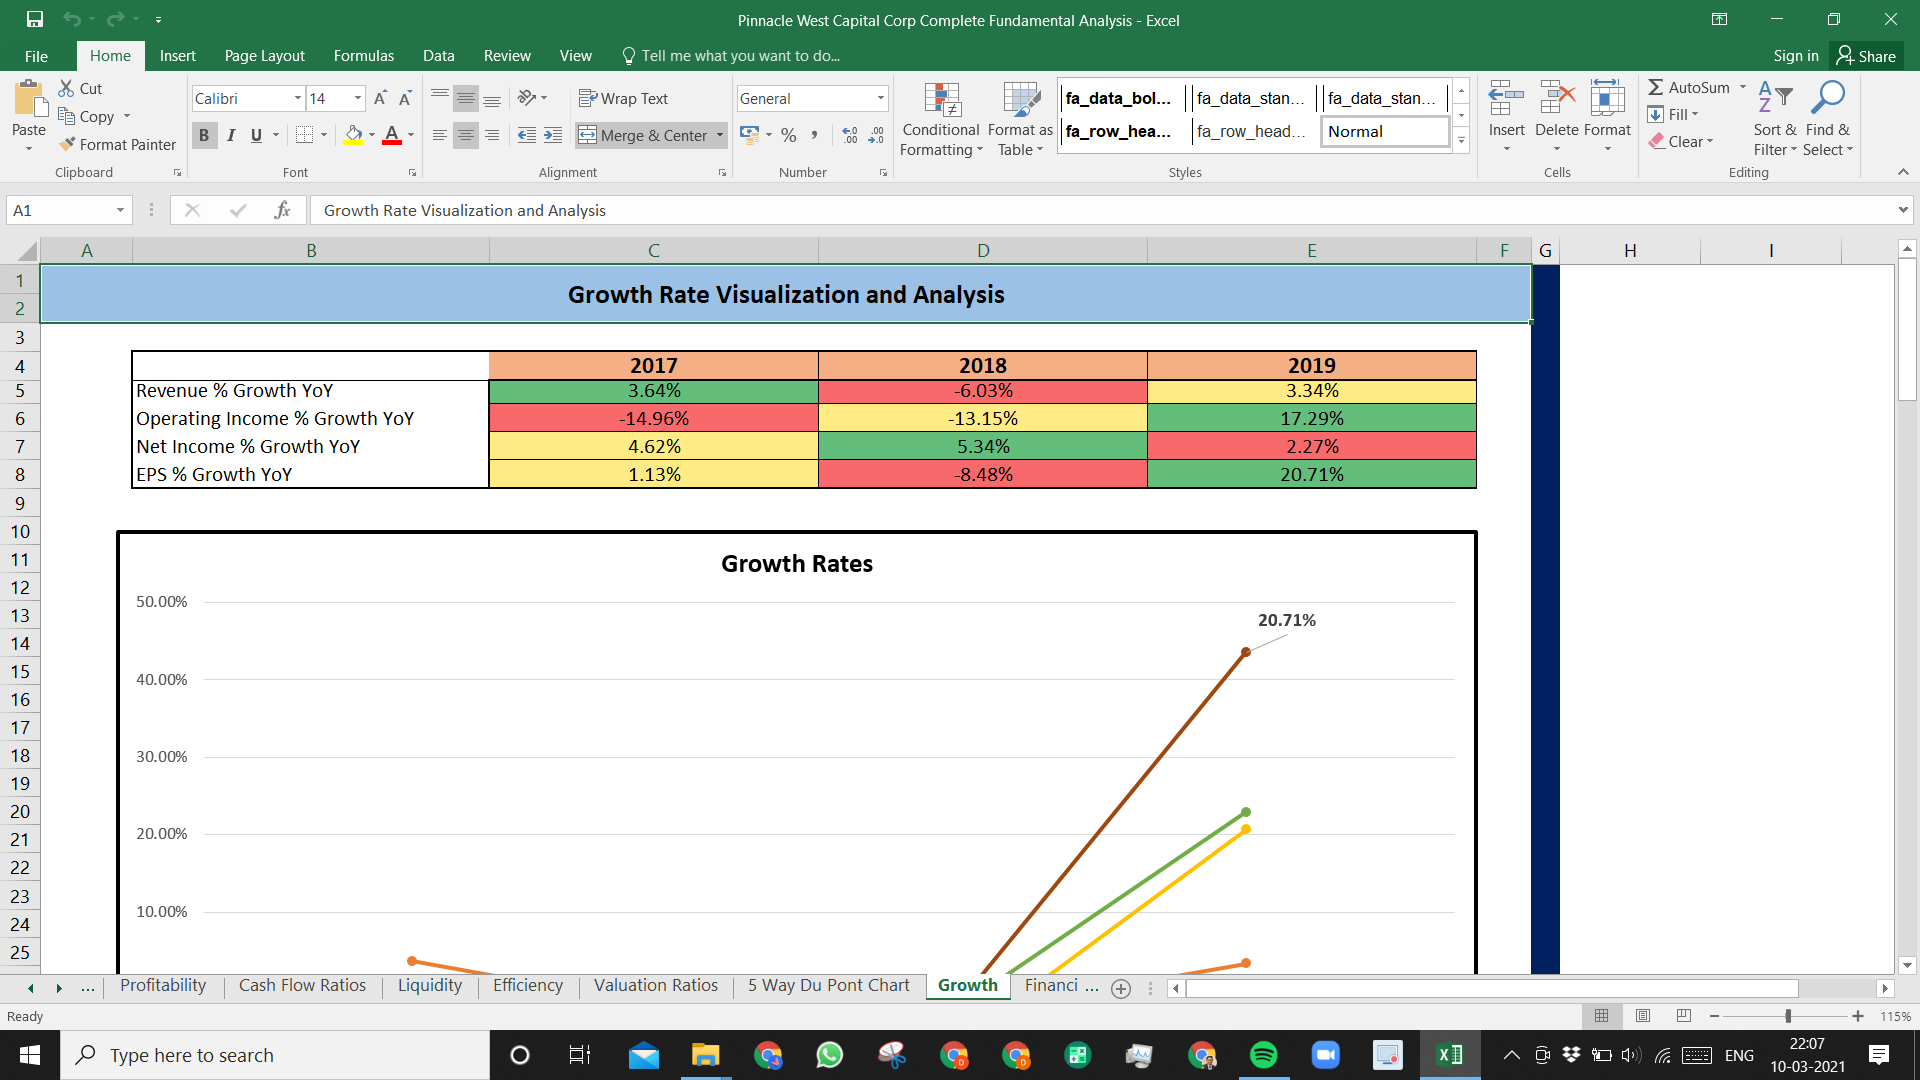Switch to the Formulas ribbon tab
Image resolution: width=1920 pixels, height=1080 pixels.
[363, 56]
